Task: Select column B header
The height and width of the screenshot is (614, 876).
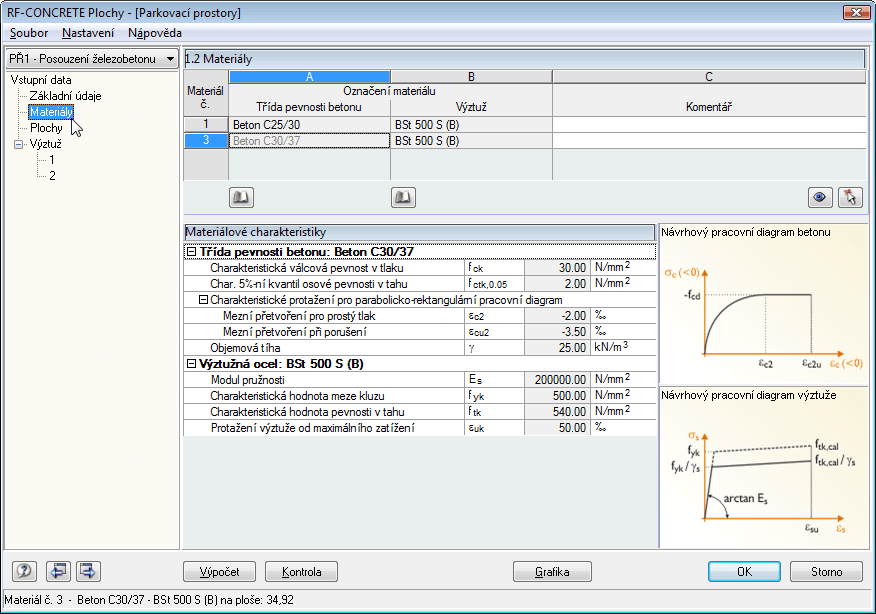Action: pos(471,77)
